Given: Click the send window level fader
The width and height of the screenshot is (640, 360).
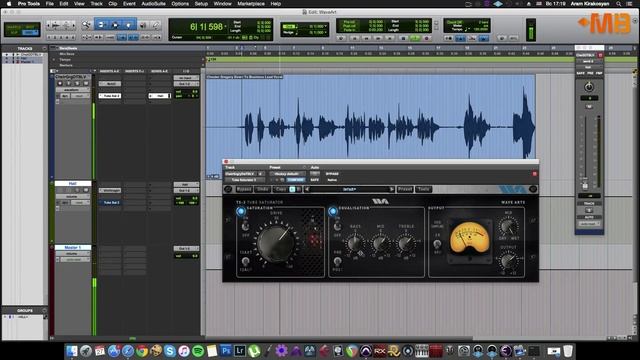Looking at the screenshot, I should [x=585, y=186].
